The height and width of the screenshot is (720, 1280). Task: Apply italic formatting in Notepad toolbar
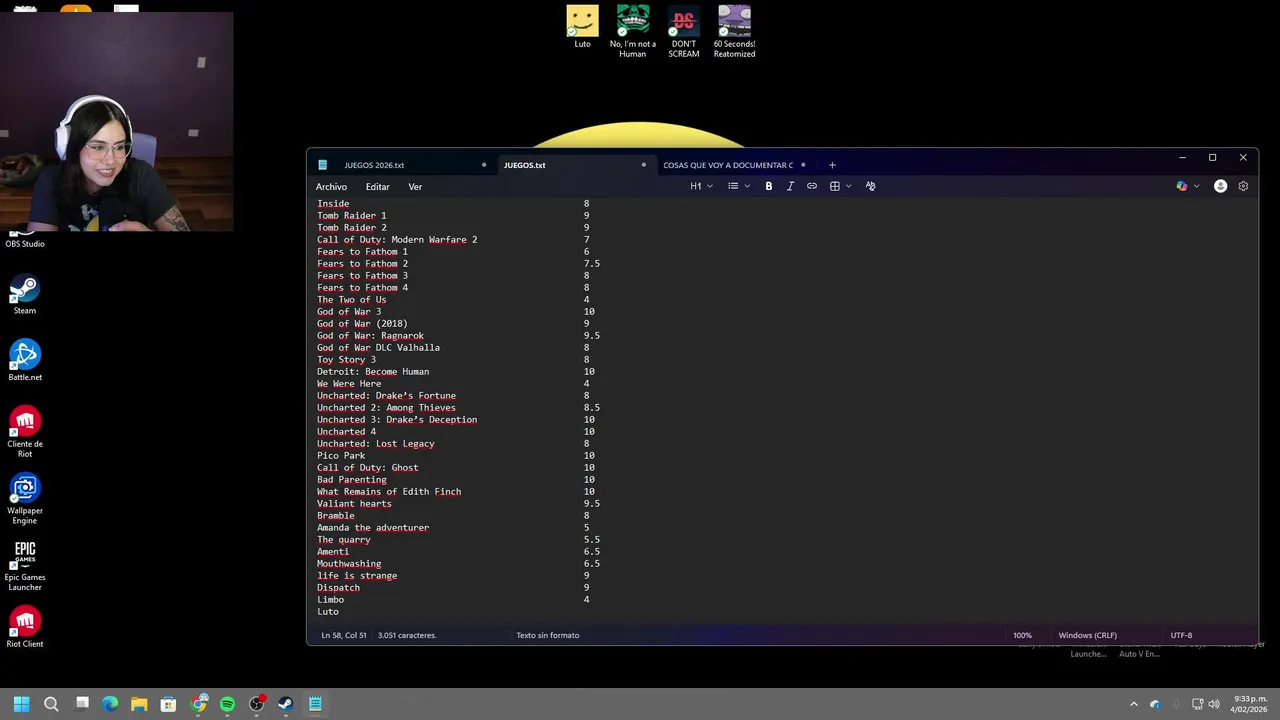click(790, 186)
